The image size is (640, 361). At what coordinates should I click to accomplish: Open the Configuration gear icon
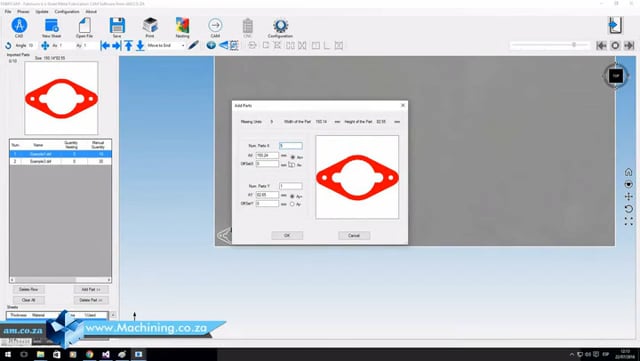click(x=280, y=25)
